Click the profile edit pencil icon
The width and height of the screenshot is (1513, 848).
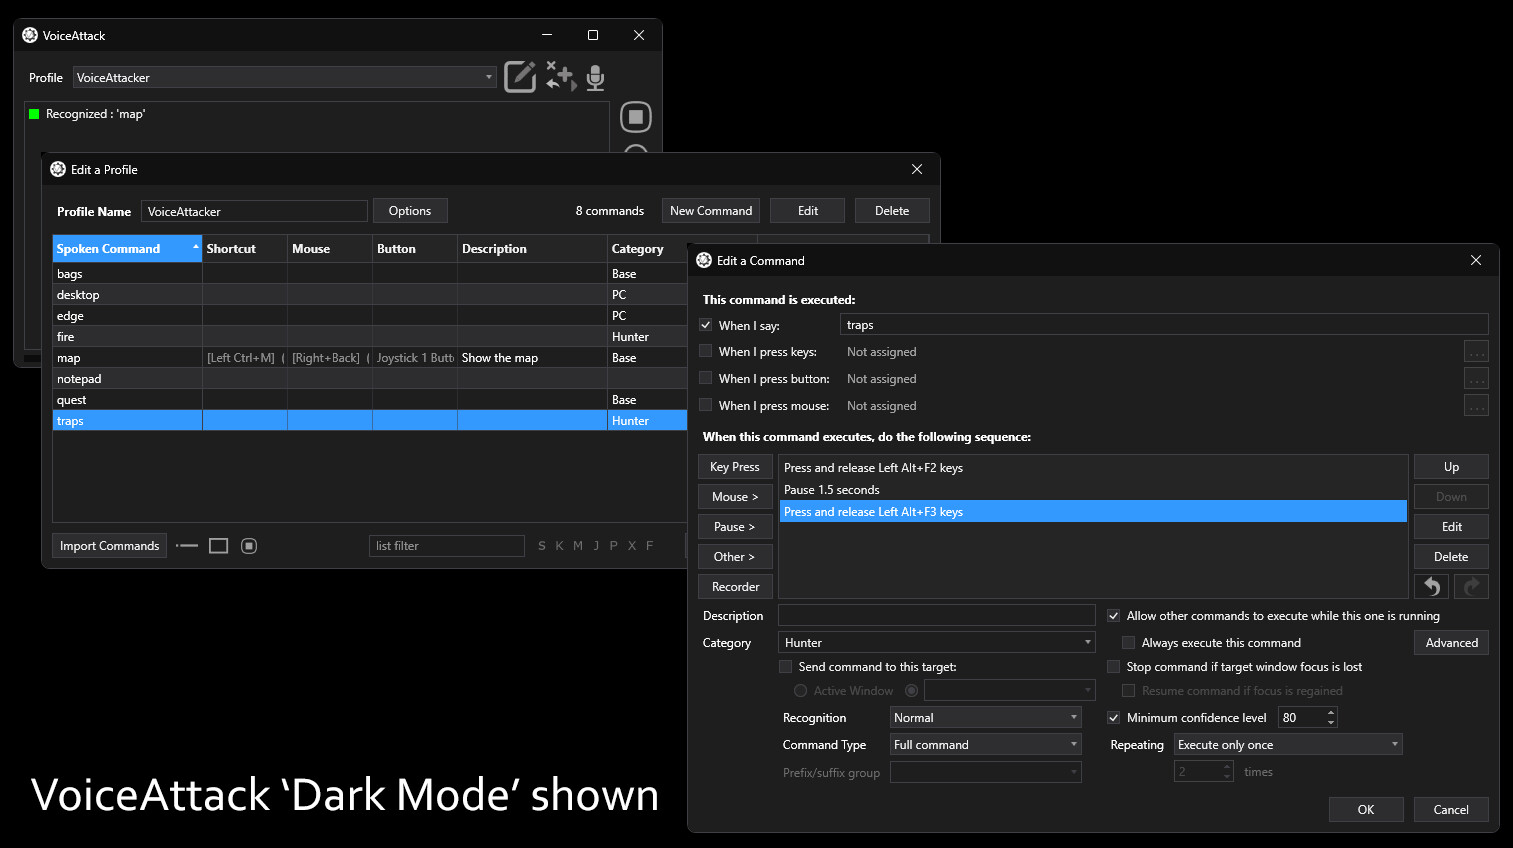coord(520,76)
